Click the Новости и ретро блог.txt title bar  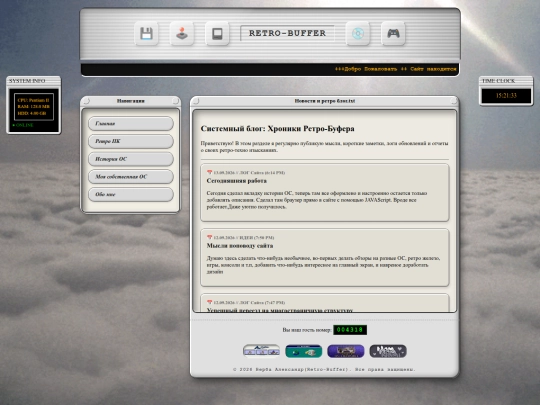point(325,101)
